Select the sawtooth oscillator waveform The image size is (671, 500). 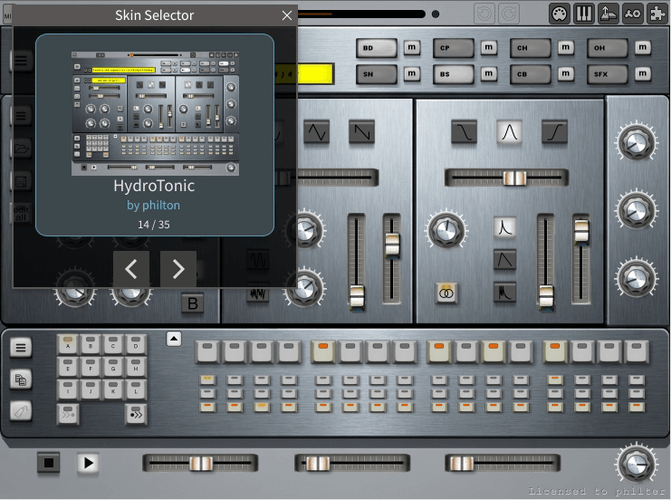click(x=362, y=132)
